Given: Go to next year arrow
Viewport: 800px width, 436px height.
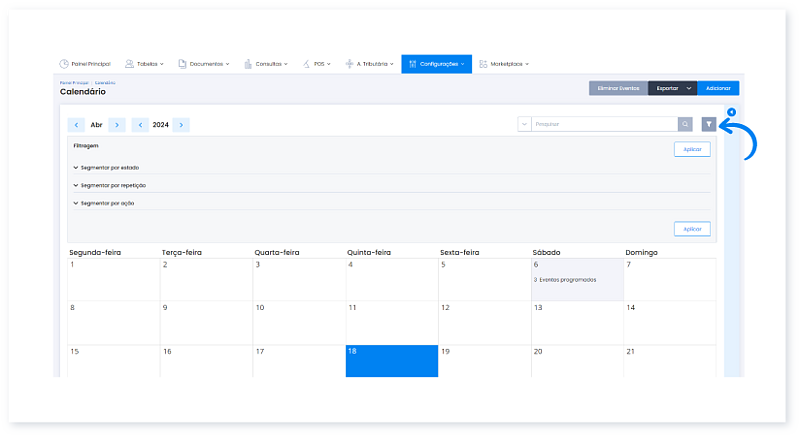Looking at the screenshot, I should coord(180,125).
